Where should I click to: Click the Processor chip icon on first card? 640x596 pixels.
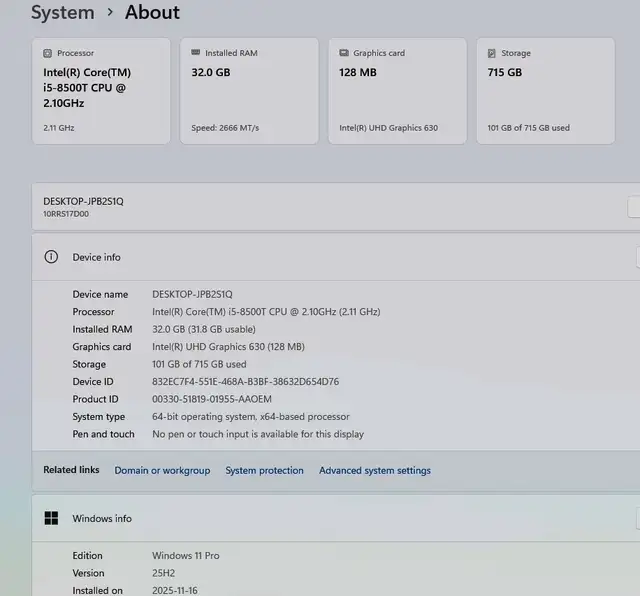click(x=48, y=53)
